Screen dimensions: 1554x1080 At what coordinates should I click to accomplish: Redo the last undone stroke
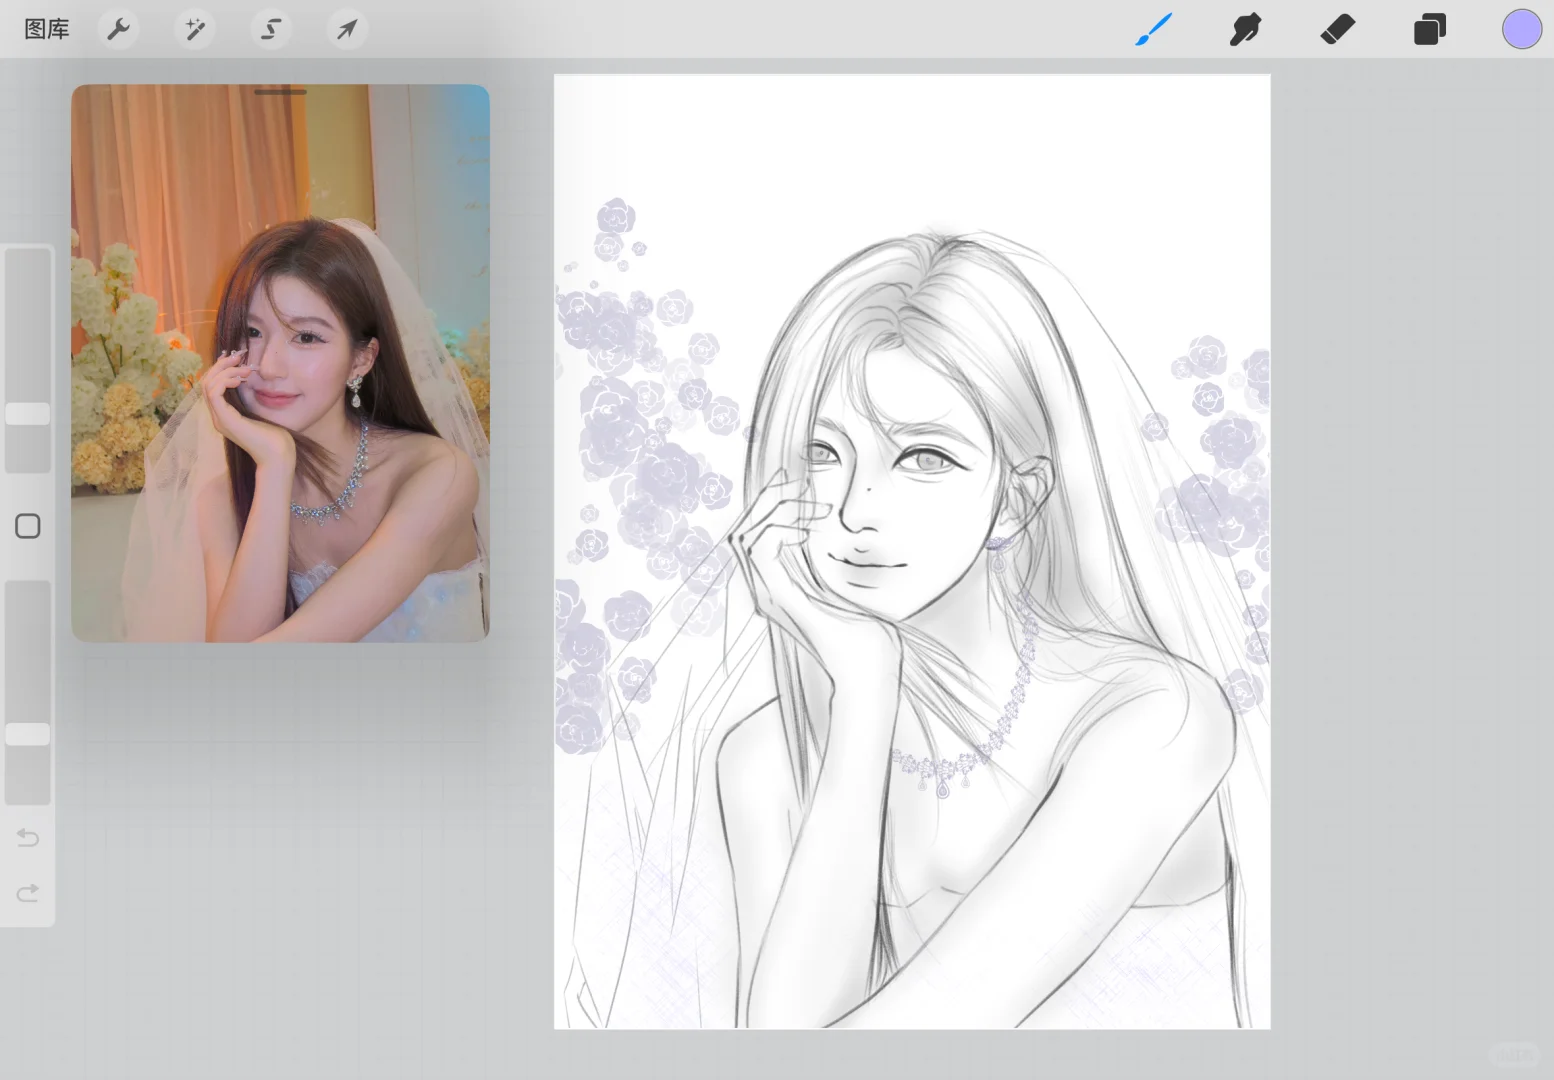click(x=28, y=892)
